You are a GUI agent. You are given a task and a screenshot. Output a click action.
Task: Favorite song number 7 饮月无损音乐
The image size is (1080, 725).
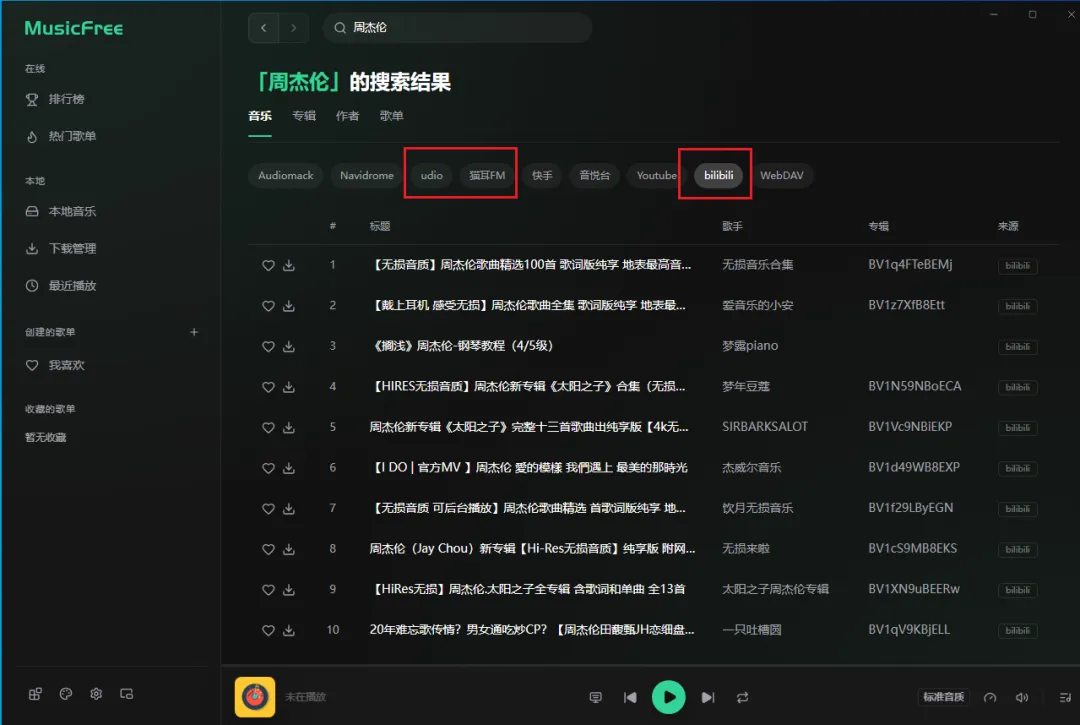(x=268, y=509)
